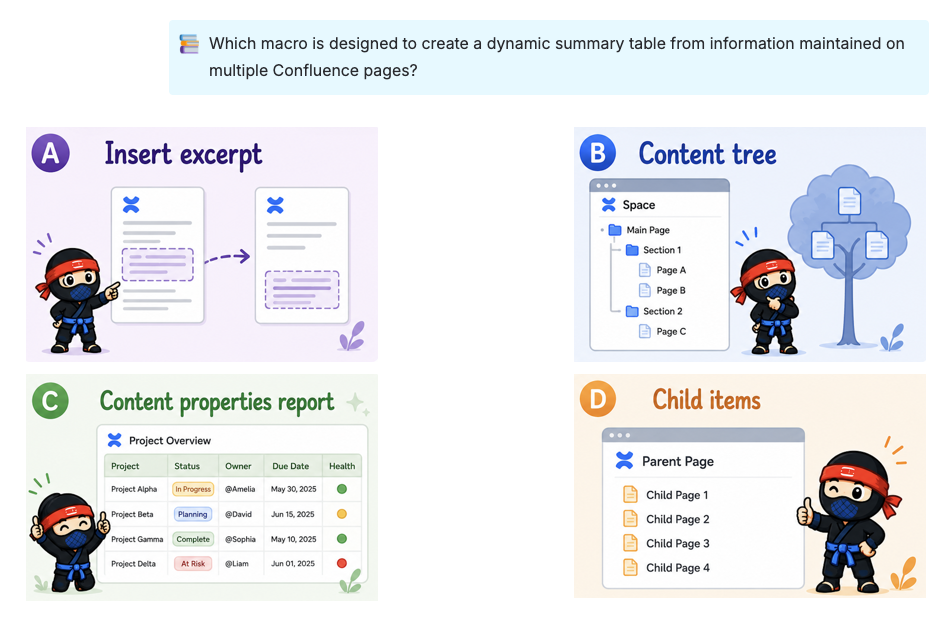Click the orange D answer badge
The height and width of the screenshot is (634, 950).
[597, 400]
